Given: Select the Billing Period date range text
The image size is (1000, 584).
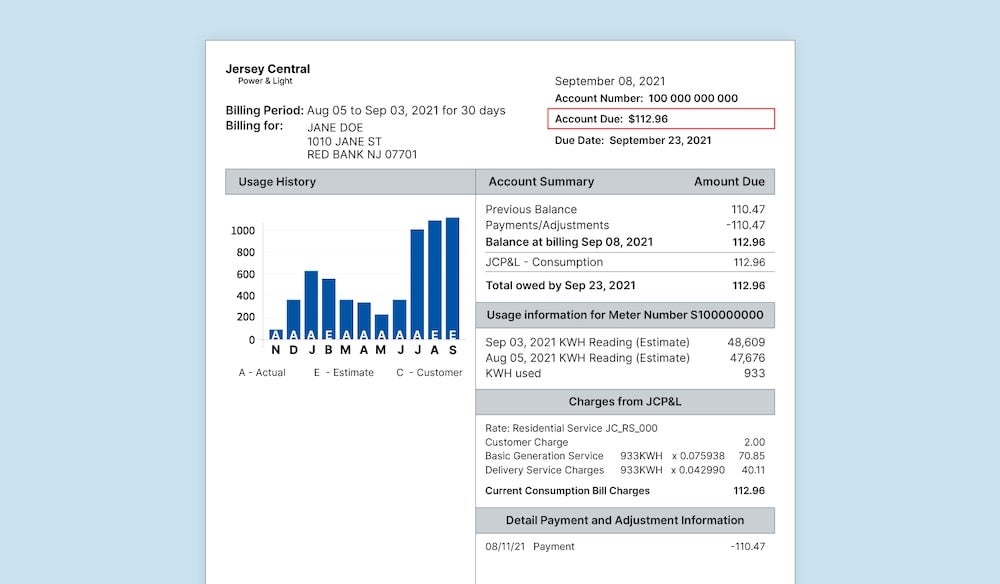Looking at the screenshot, I should pos(405,110).
